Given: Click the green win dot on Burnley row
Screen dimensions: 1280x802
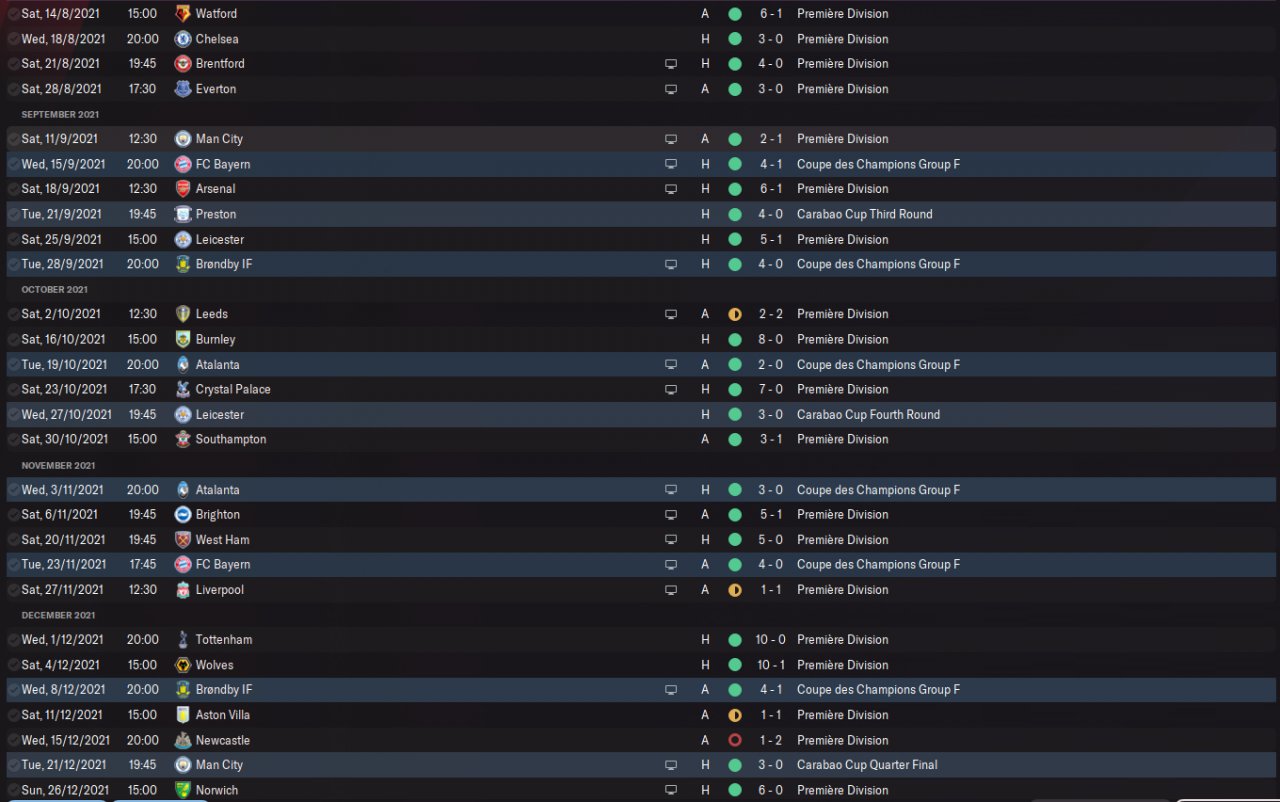Looking at the screenshot, I should (x=735, y=340).
